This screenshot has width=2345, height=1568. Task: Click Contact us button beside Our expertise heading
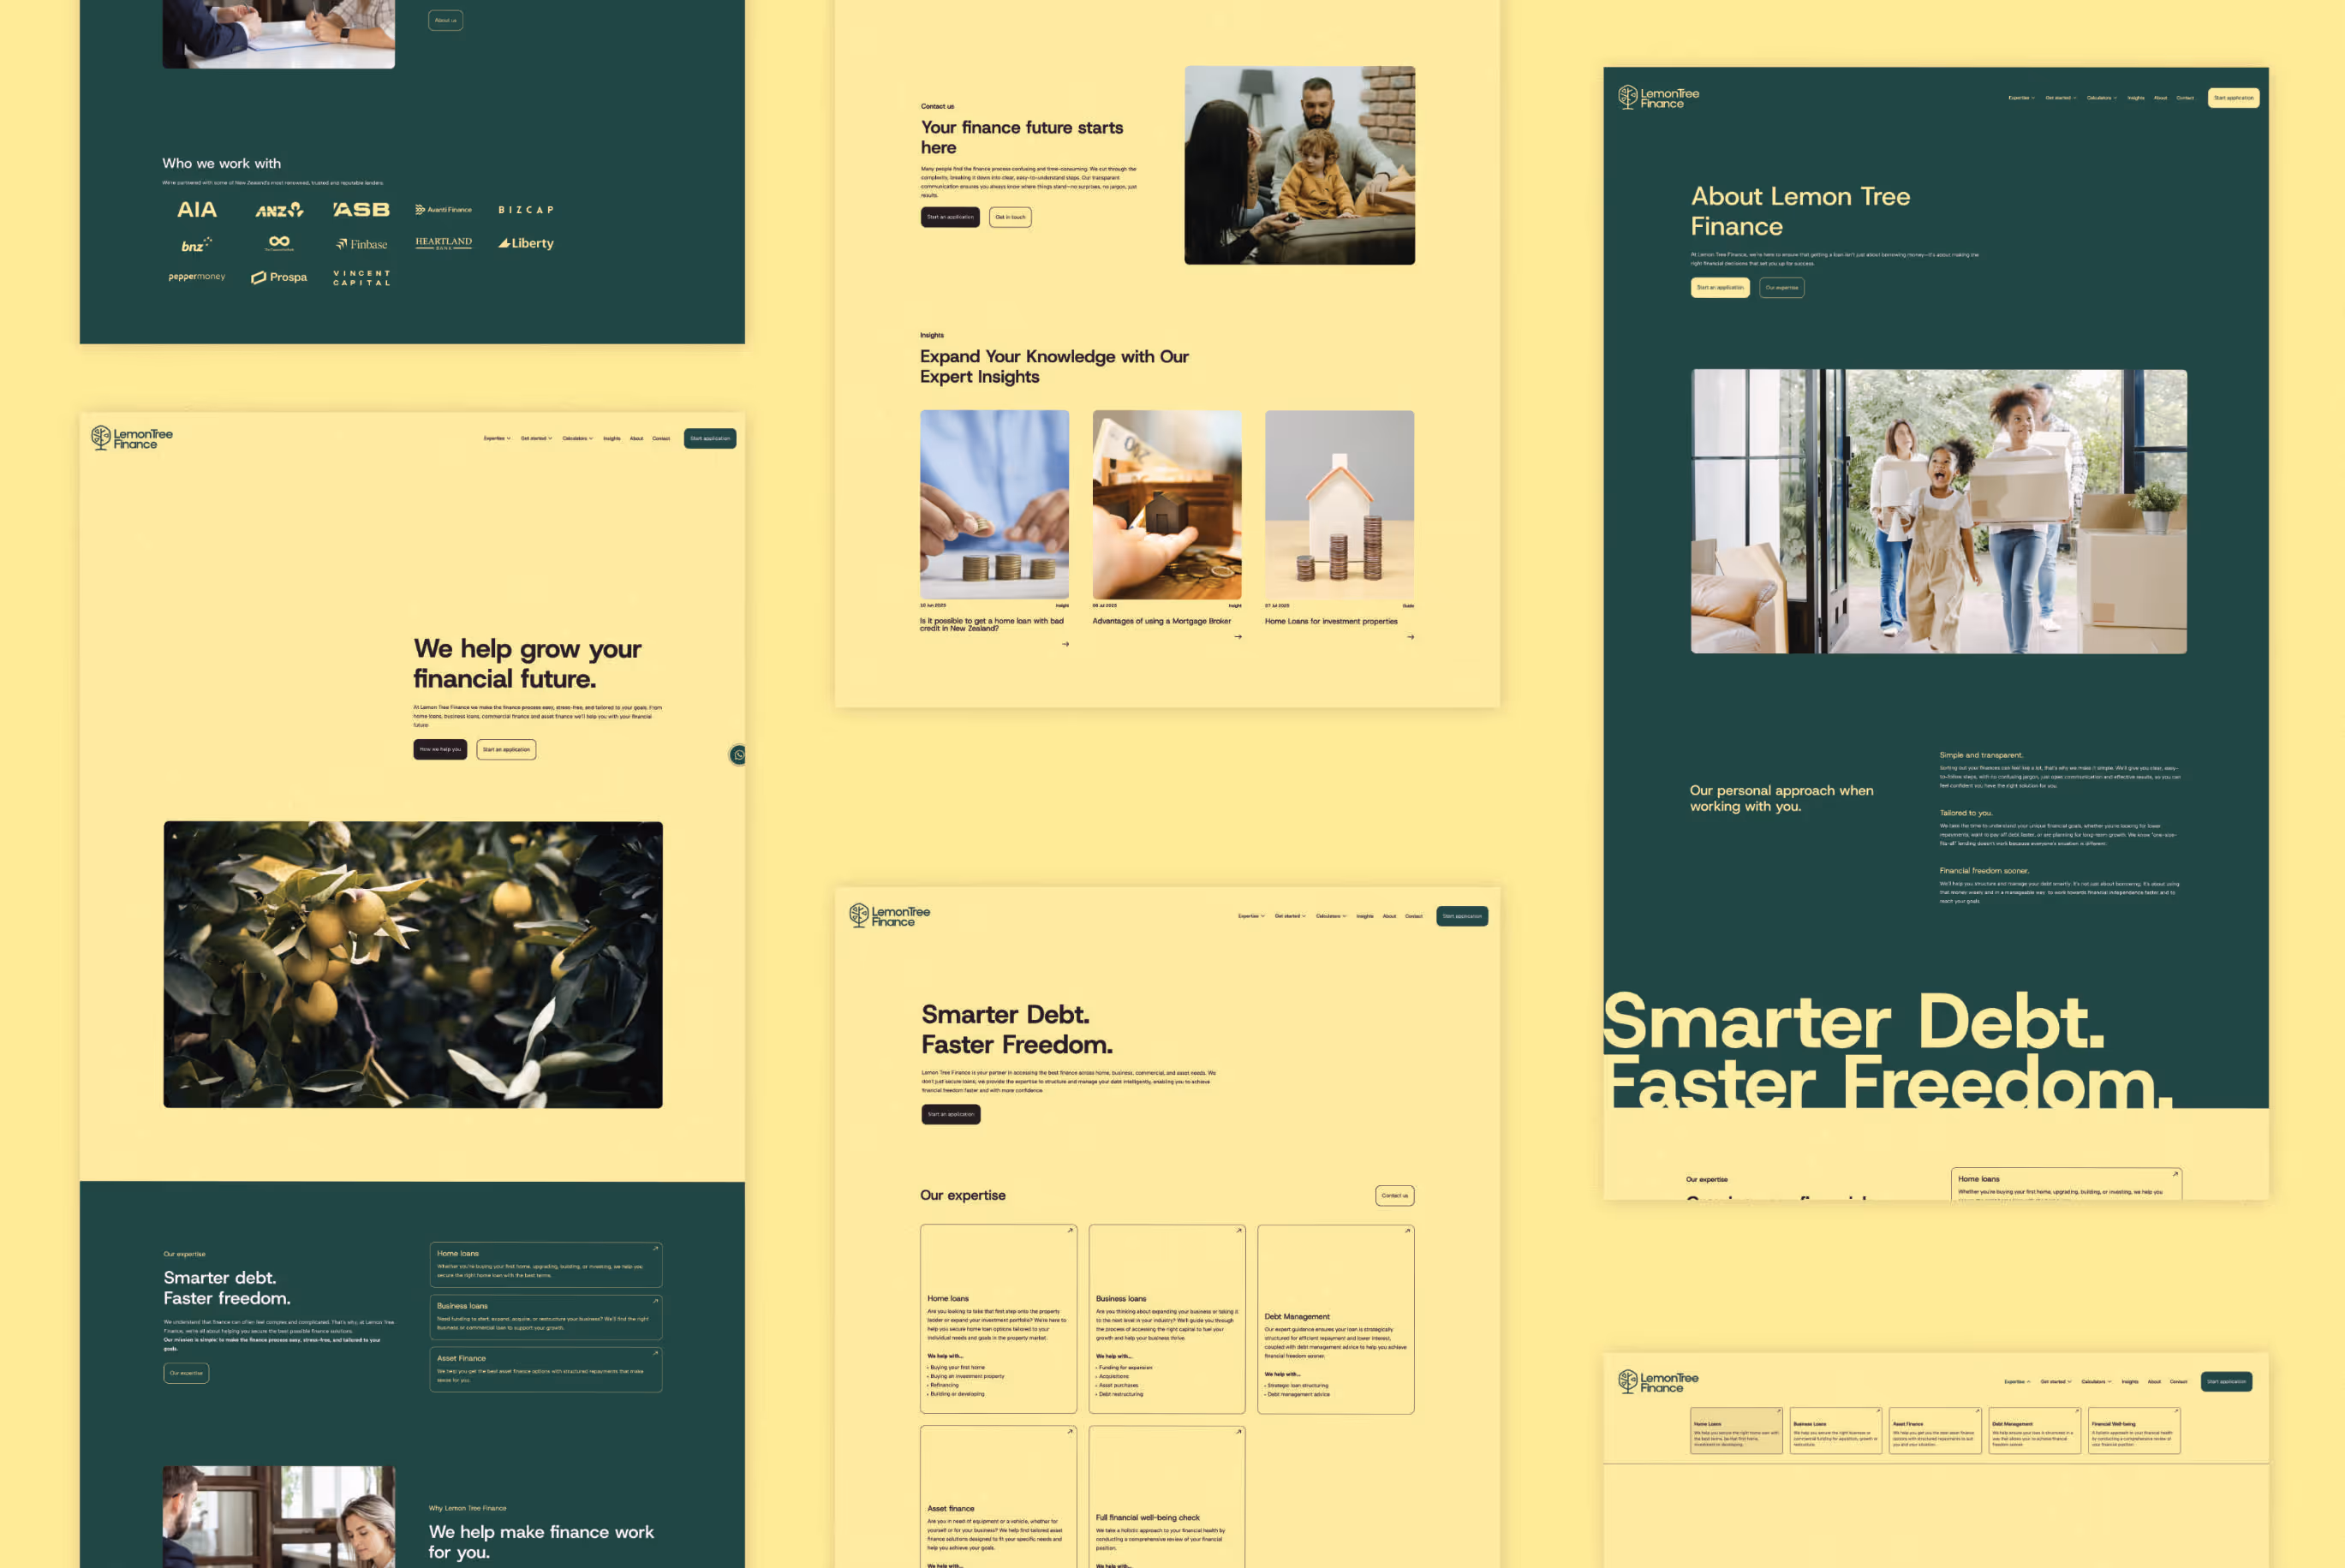[x=1394, y=1196]
